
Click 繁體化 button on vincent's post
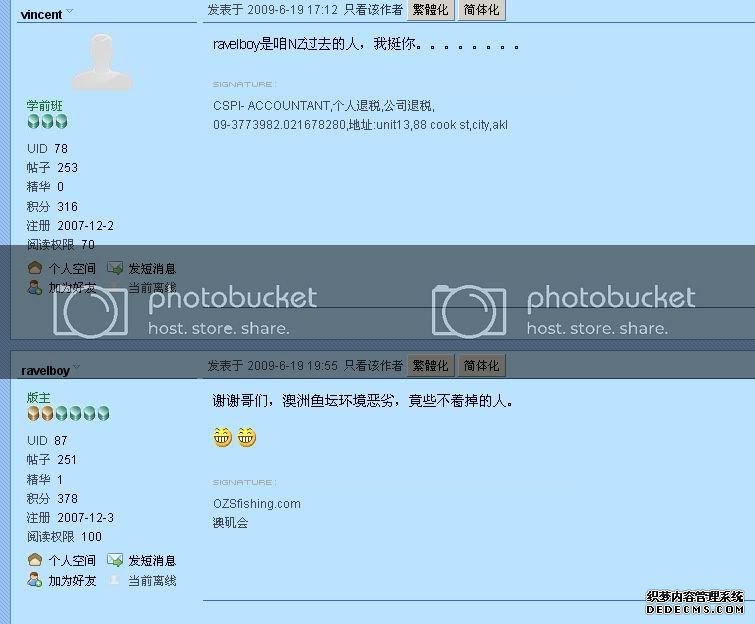(x=430, y=10)
